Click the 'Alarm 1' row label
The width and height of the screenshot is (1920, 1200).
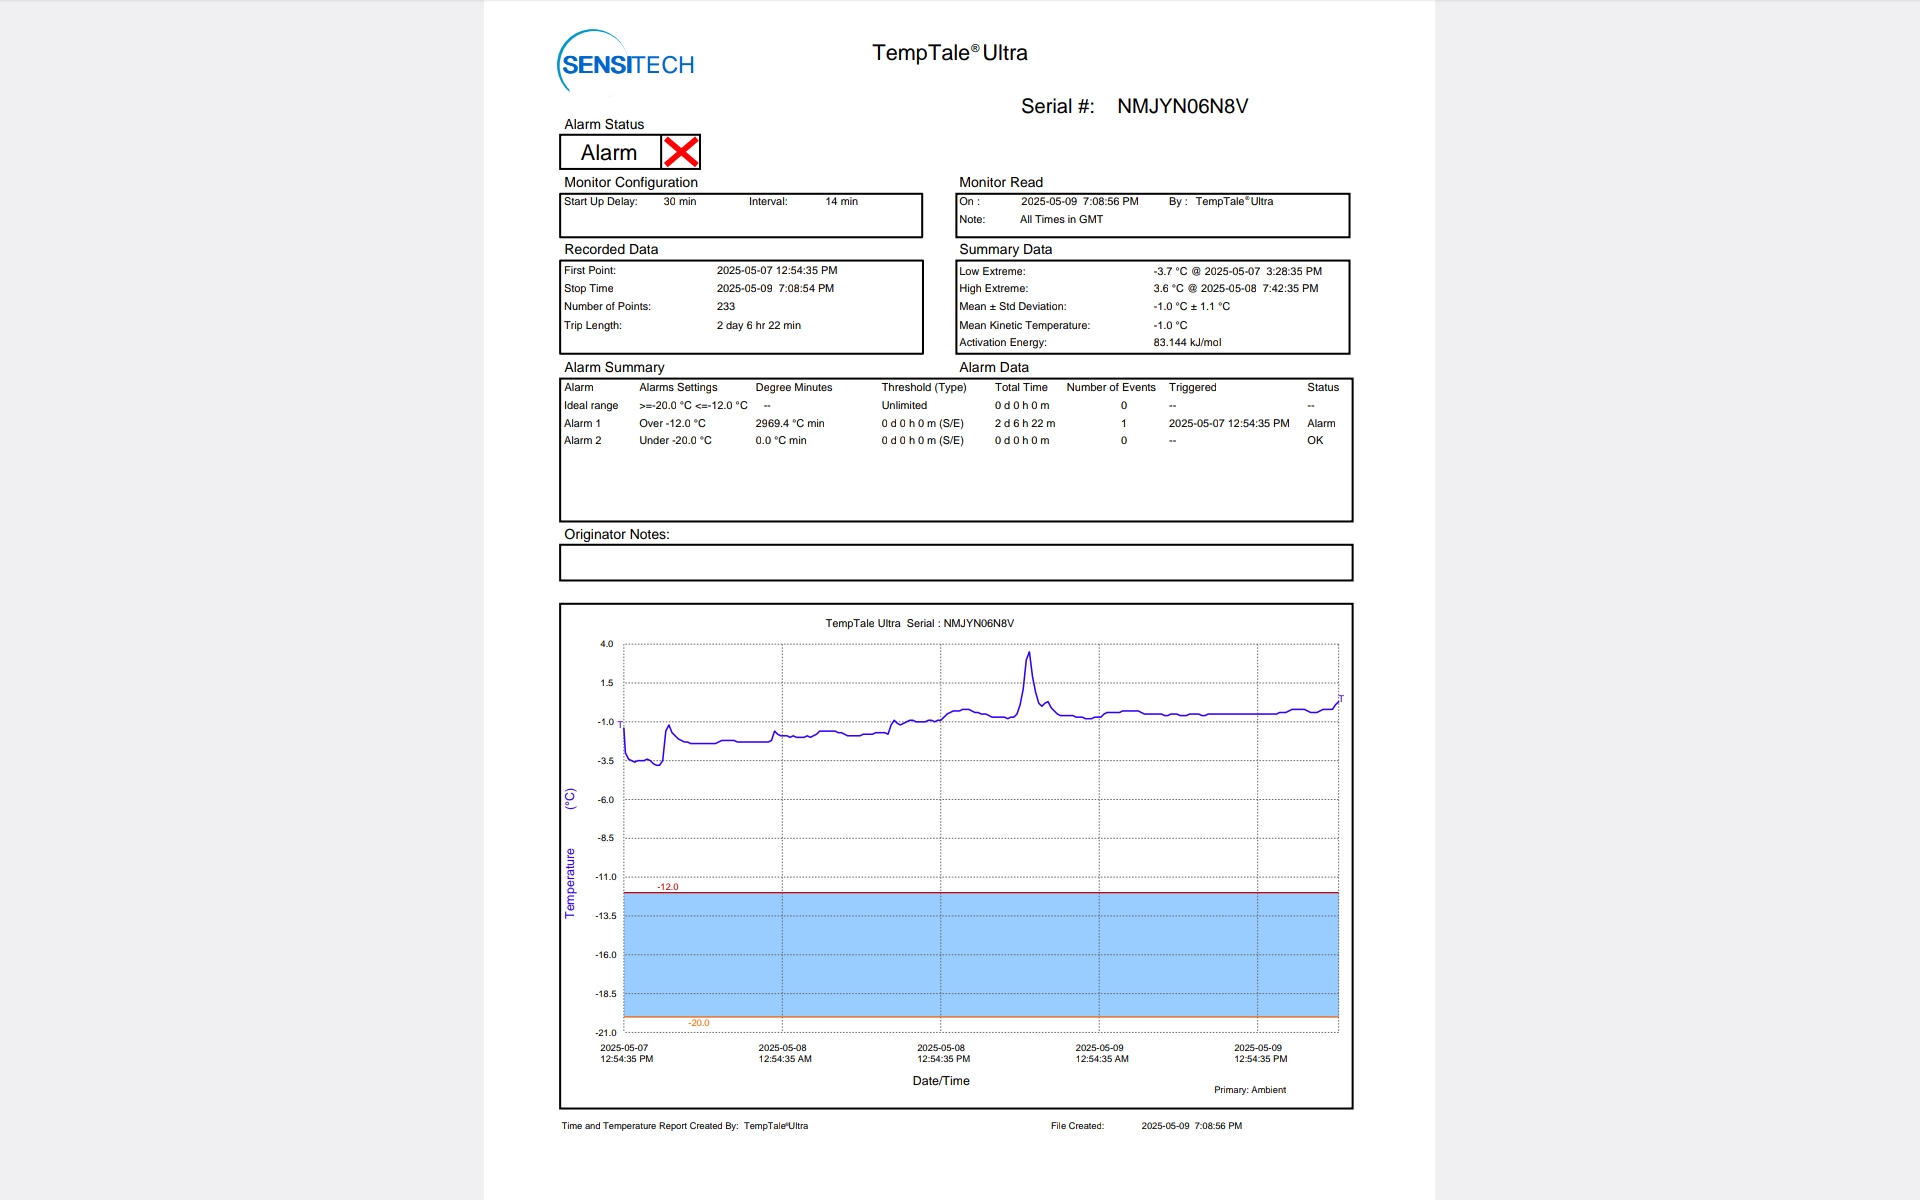coord(582,424)
